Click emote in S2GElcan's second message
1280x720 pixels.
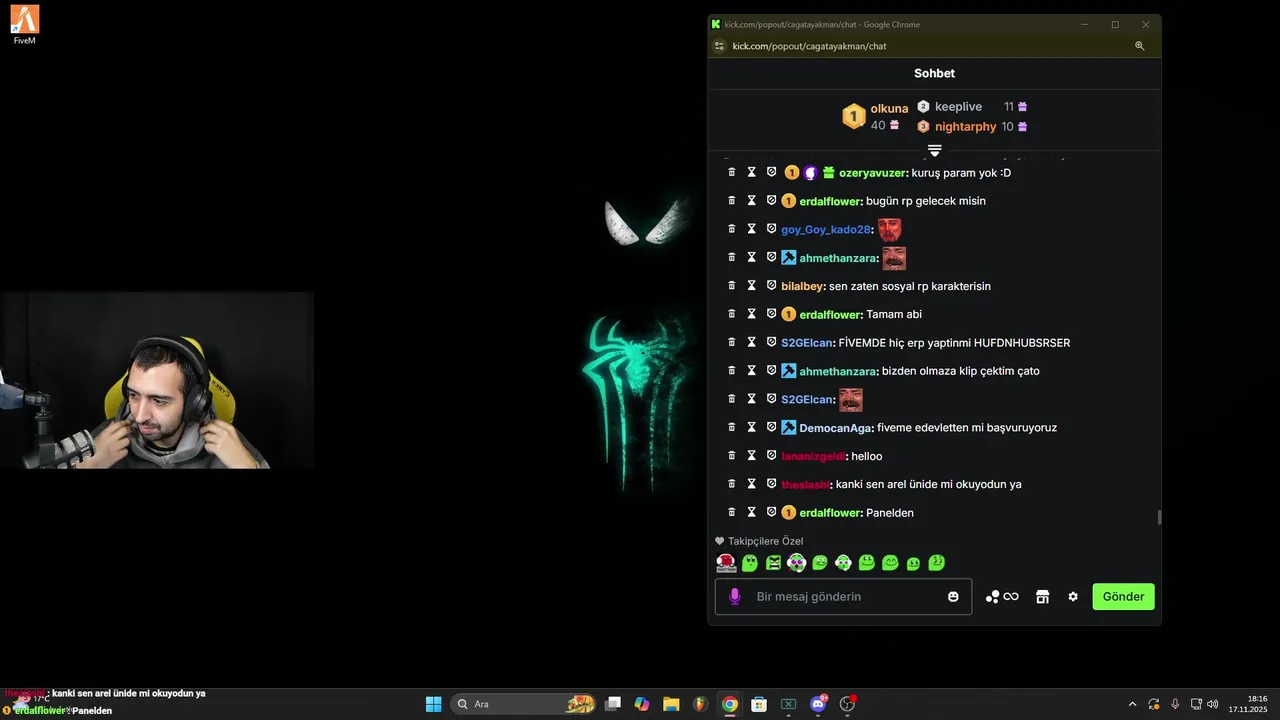point(850,400)
